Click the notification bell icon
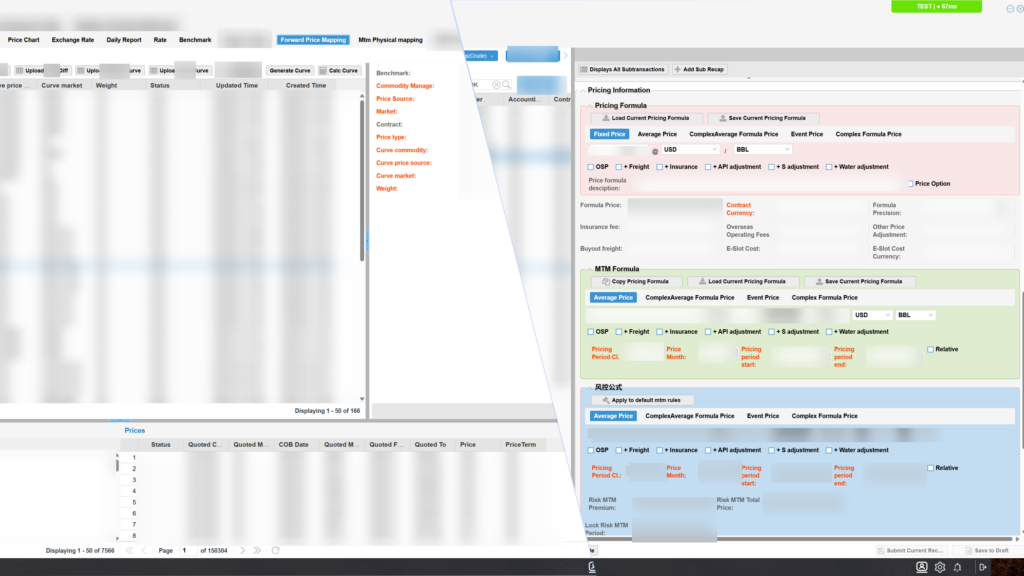The height and width of the screenshot is (576, 1024). [x=958, y=567]
